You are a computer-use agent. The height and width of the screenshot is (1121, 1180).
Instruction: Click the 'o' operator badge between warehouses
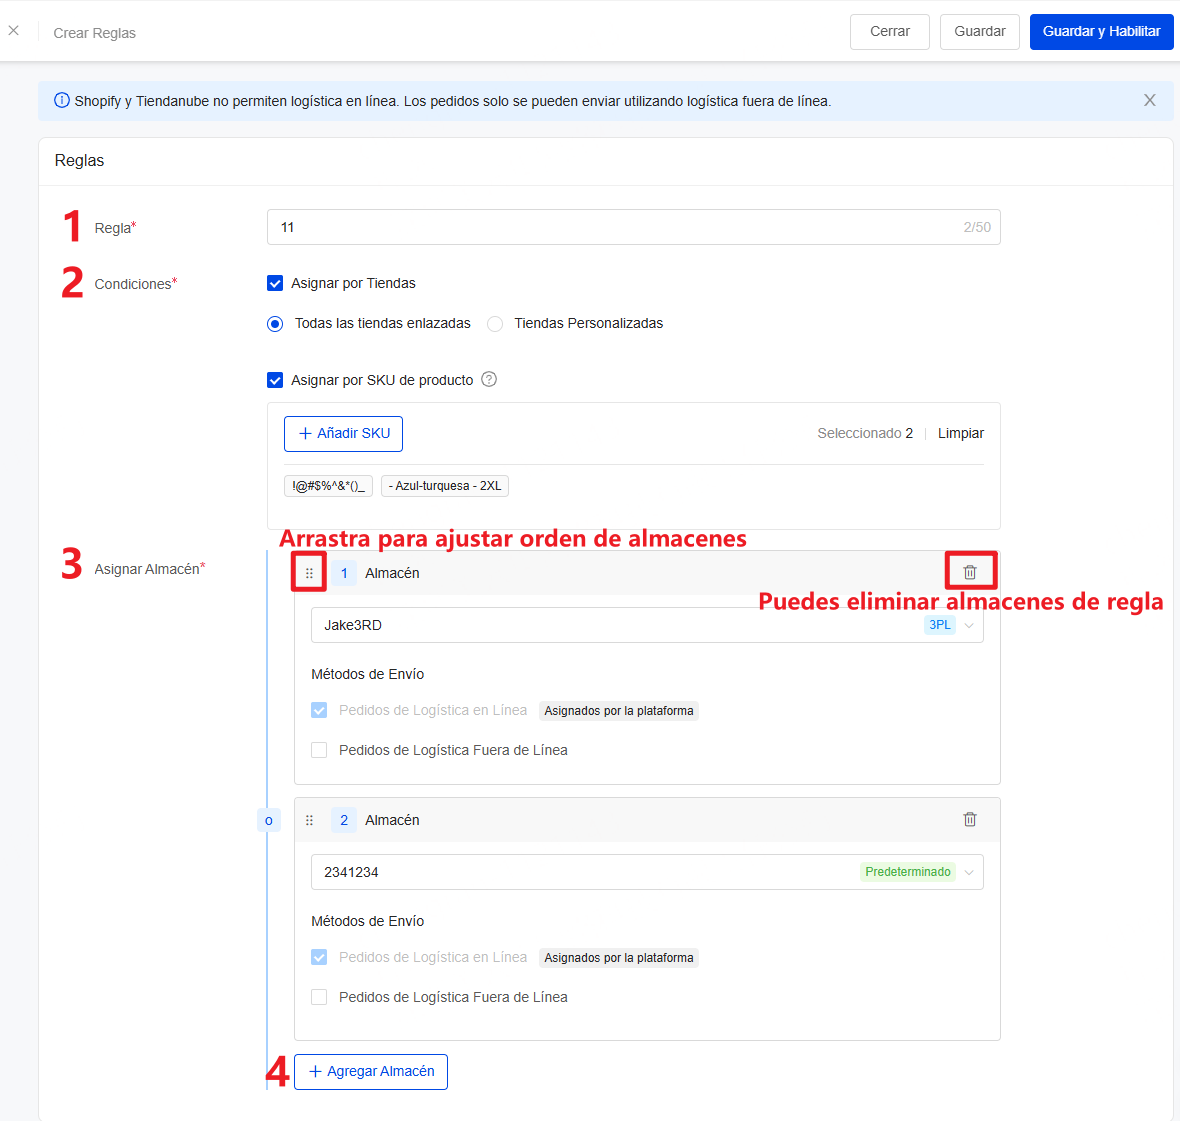[269, 819]
